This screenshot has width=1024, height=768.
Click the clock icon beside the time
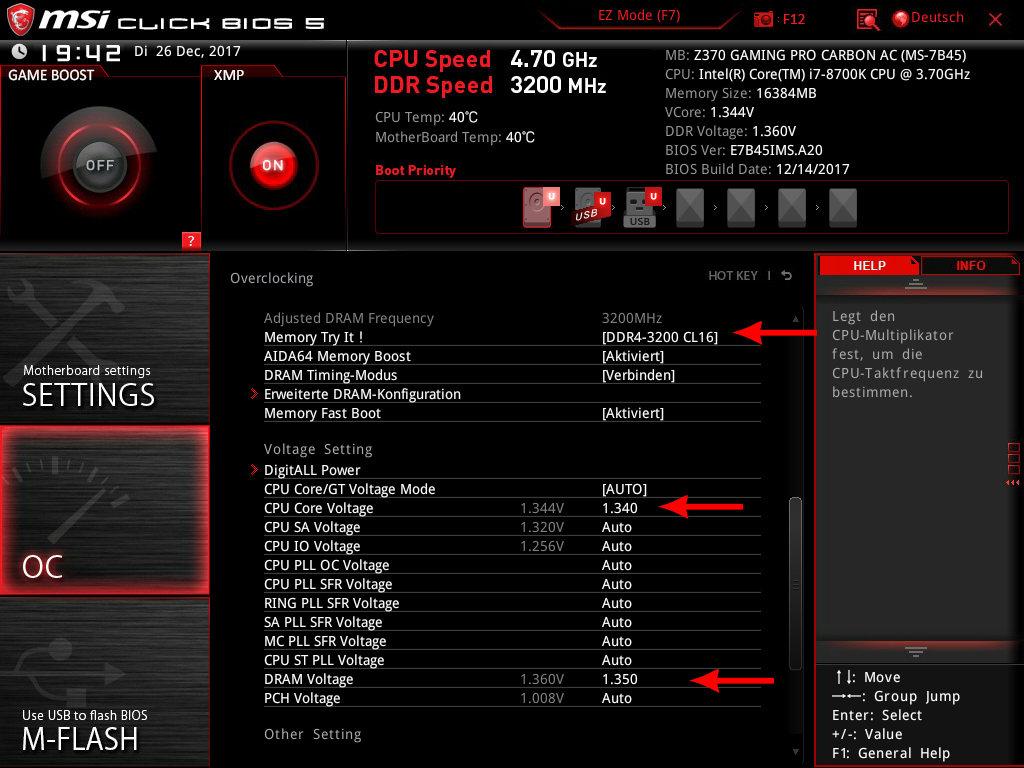click(20, 51)
